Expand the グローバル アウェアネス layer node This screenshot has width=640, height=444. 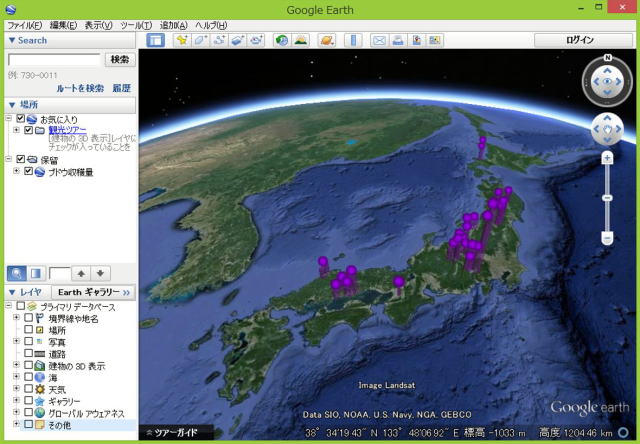[x=16, y=412]
